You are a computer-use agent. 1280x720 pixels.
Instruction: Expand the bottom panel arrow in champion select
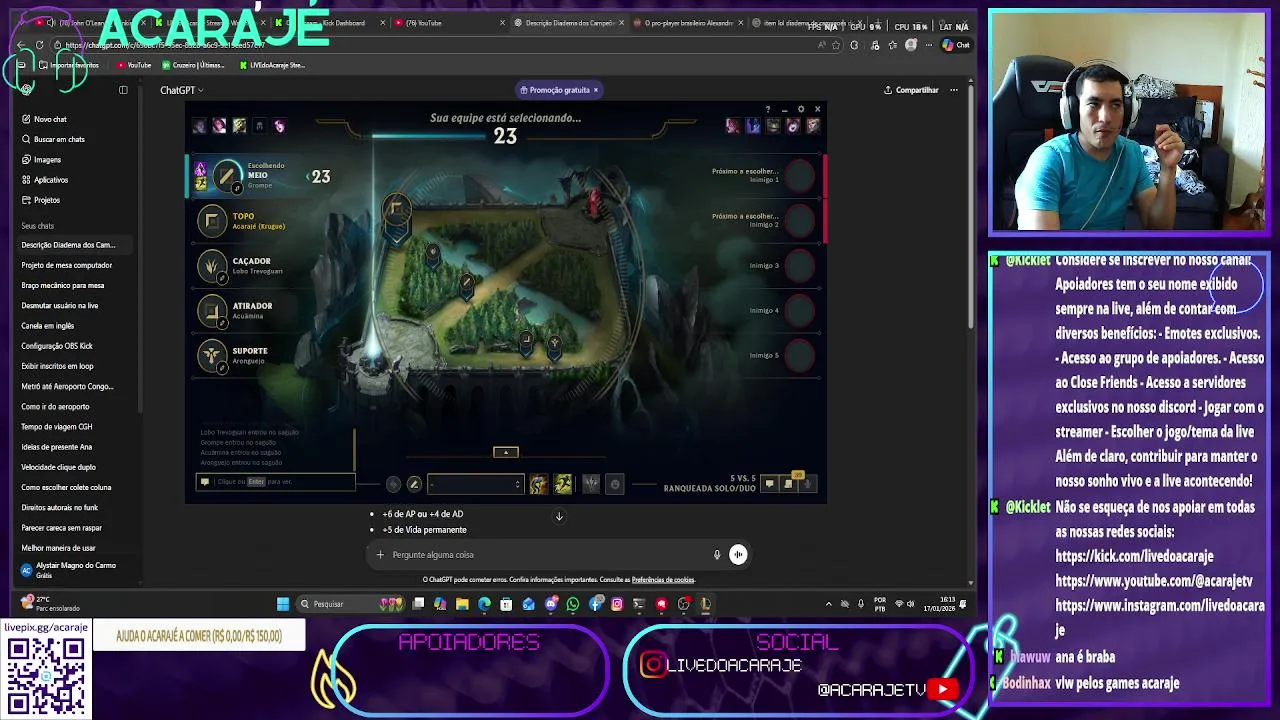[506, 452]
